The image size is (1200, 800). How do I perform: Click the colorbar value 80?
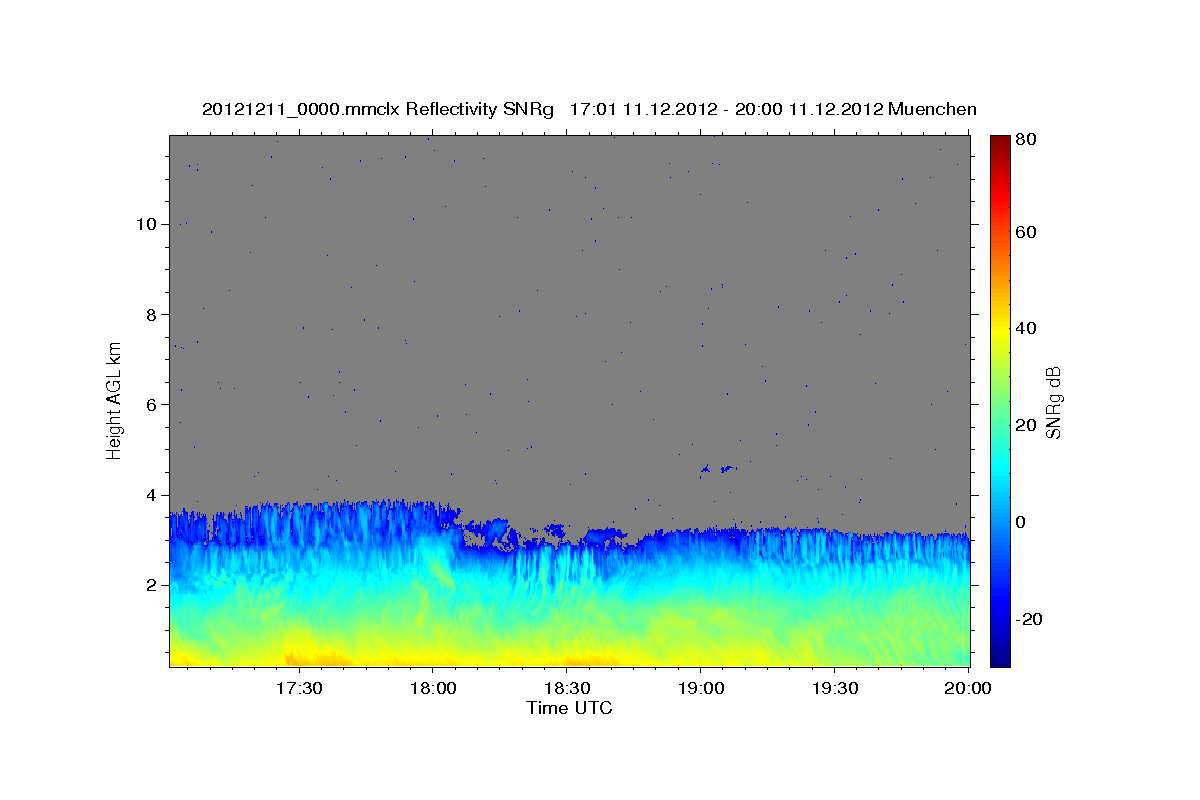pos(1025,140)
